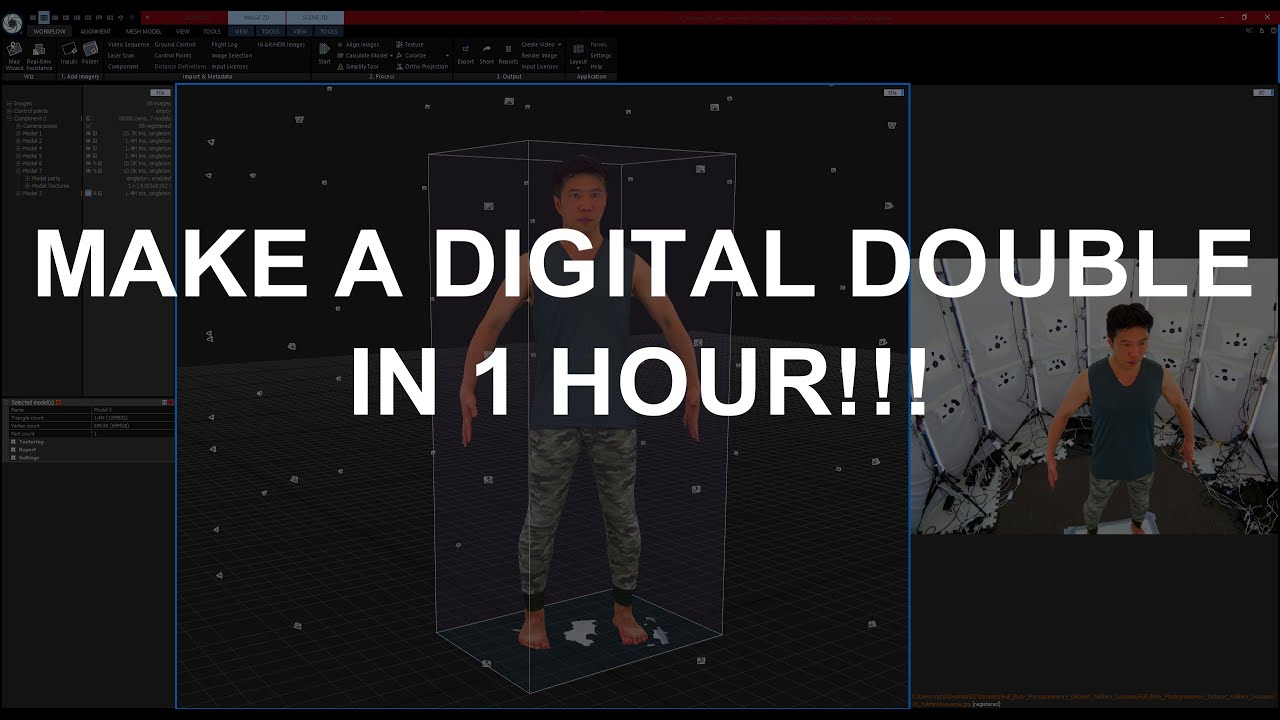Viewport: 1280px width, 720px height.
Task: Expand the Report section in Selected model panel
Action: pyautogui.click(x=14, y=449)
